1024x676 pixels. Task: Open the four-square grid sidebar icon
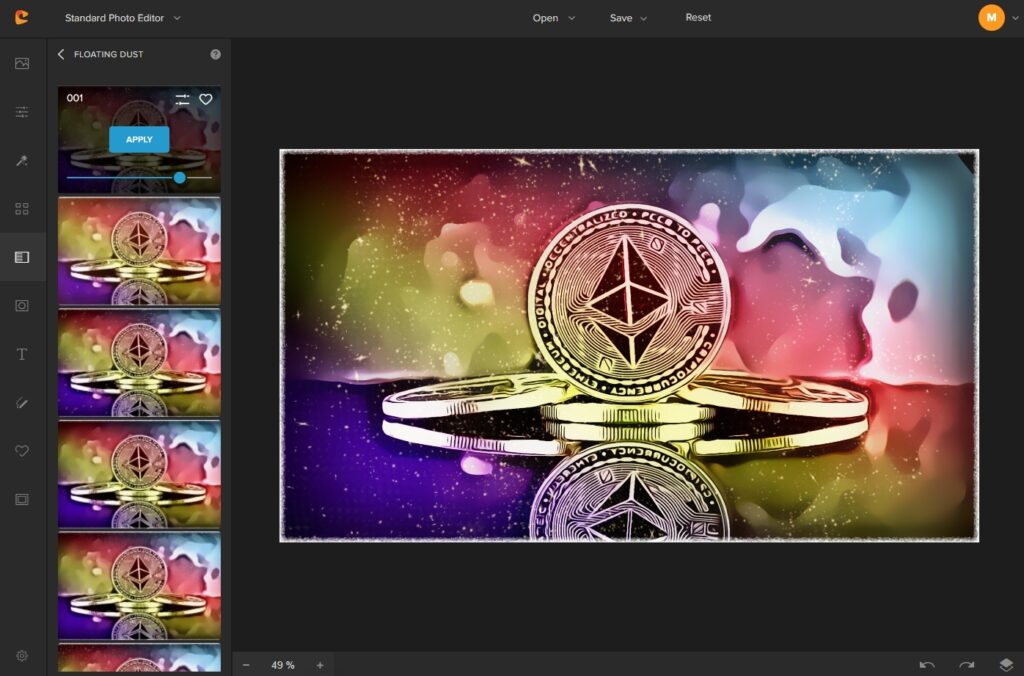(22, 209)
